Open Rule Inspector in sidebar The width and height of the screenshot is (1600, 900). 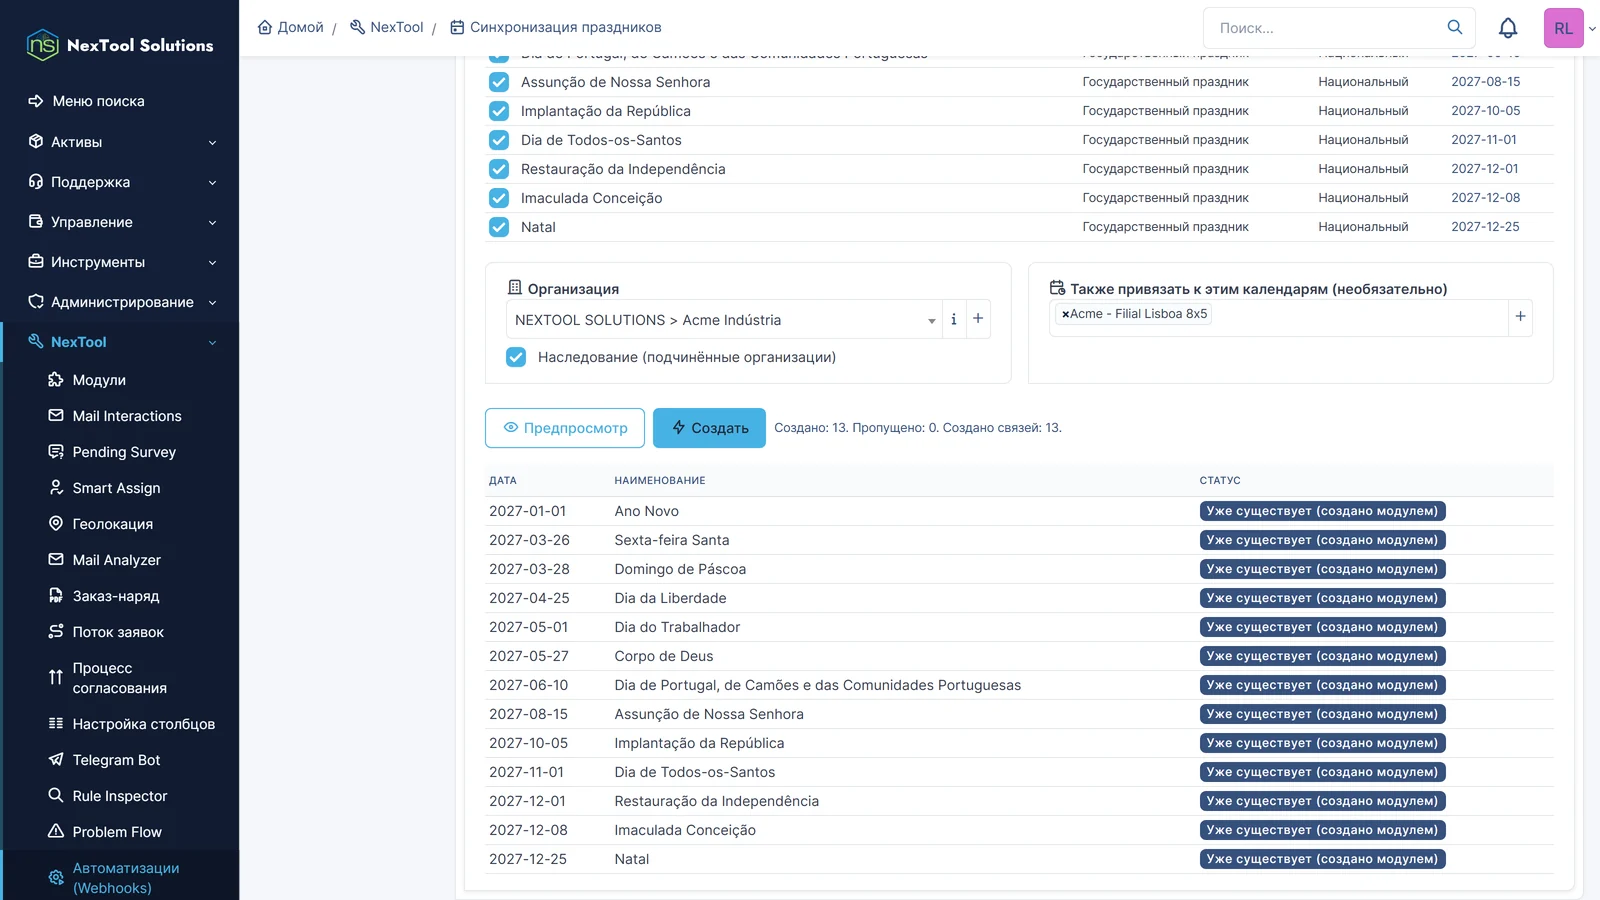[120, 796]
